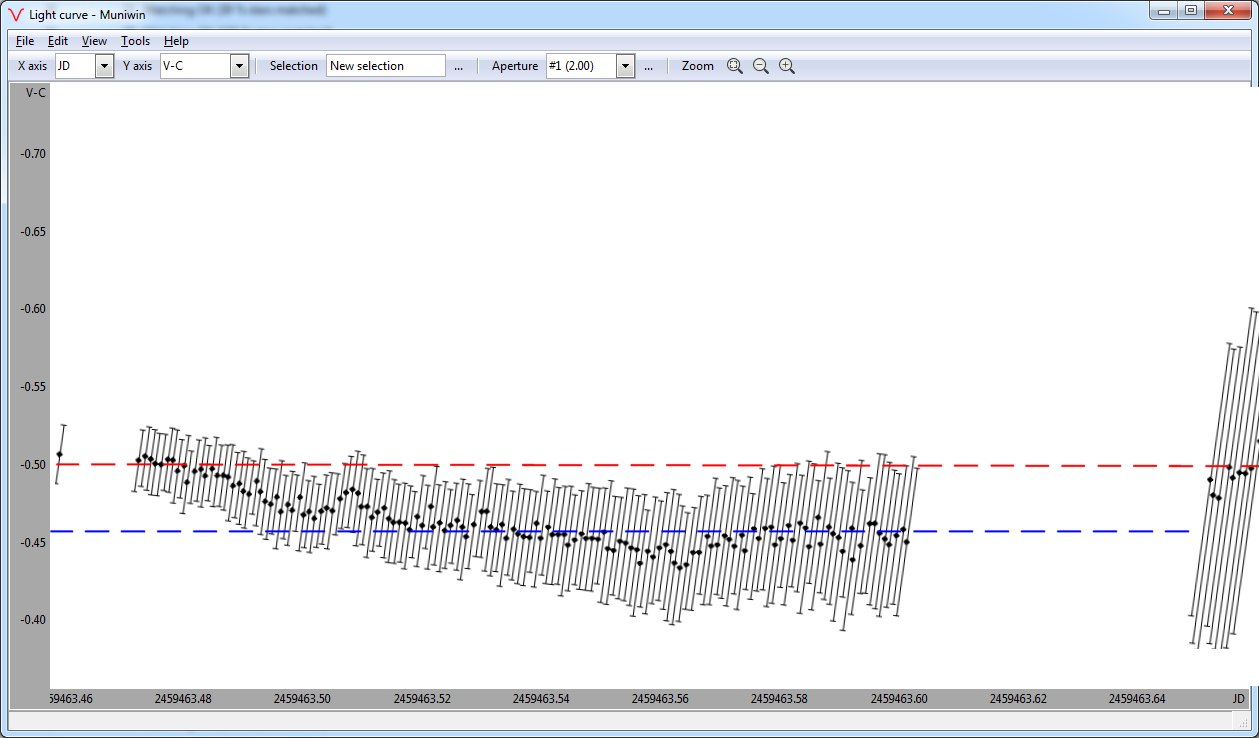Open the Tools menu
The image size is (1259, 738).
(135, 41)
